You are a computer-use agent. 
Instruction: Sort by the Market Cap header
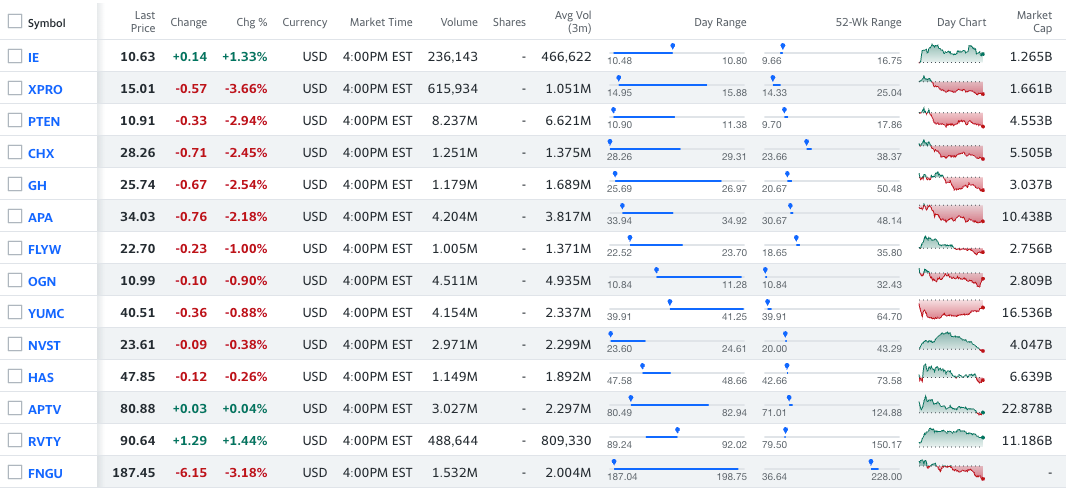pyautogui.click(x=1035, y=22)
